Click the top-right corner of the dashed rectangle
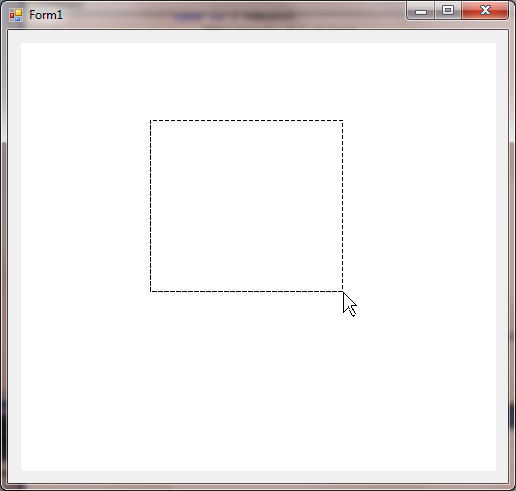 tap(342, 121)
